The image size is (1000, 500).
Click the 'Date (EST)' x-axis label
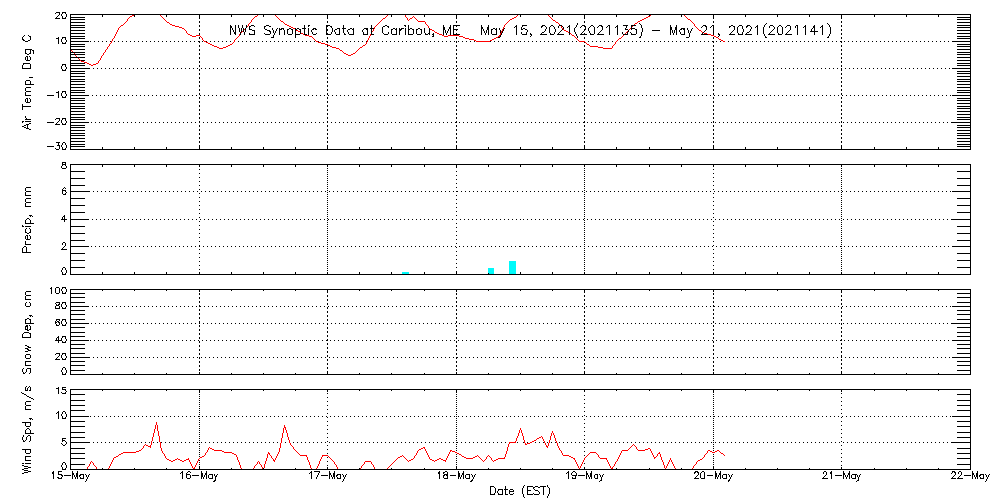(x=519, y=490)
